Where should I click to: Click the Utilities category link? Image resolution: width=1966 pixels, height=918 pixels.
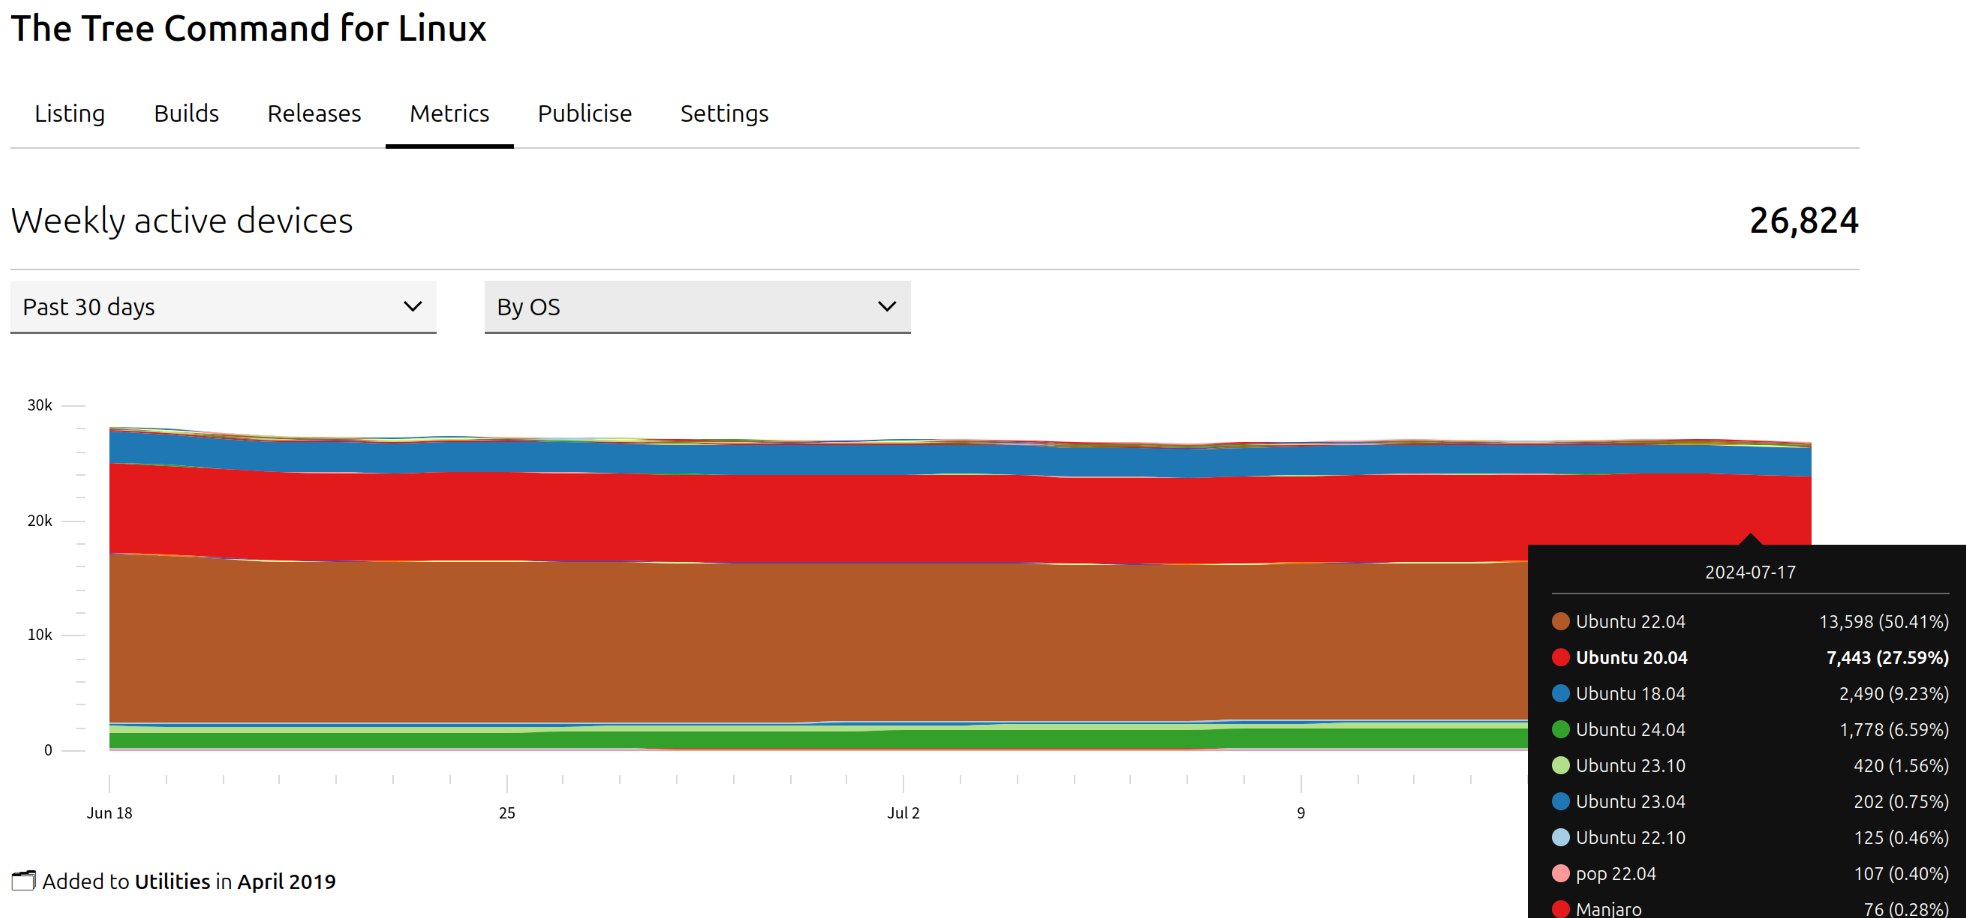point(172,881)
